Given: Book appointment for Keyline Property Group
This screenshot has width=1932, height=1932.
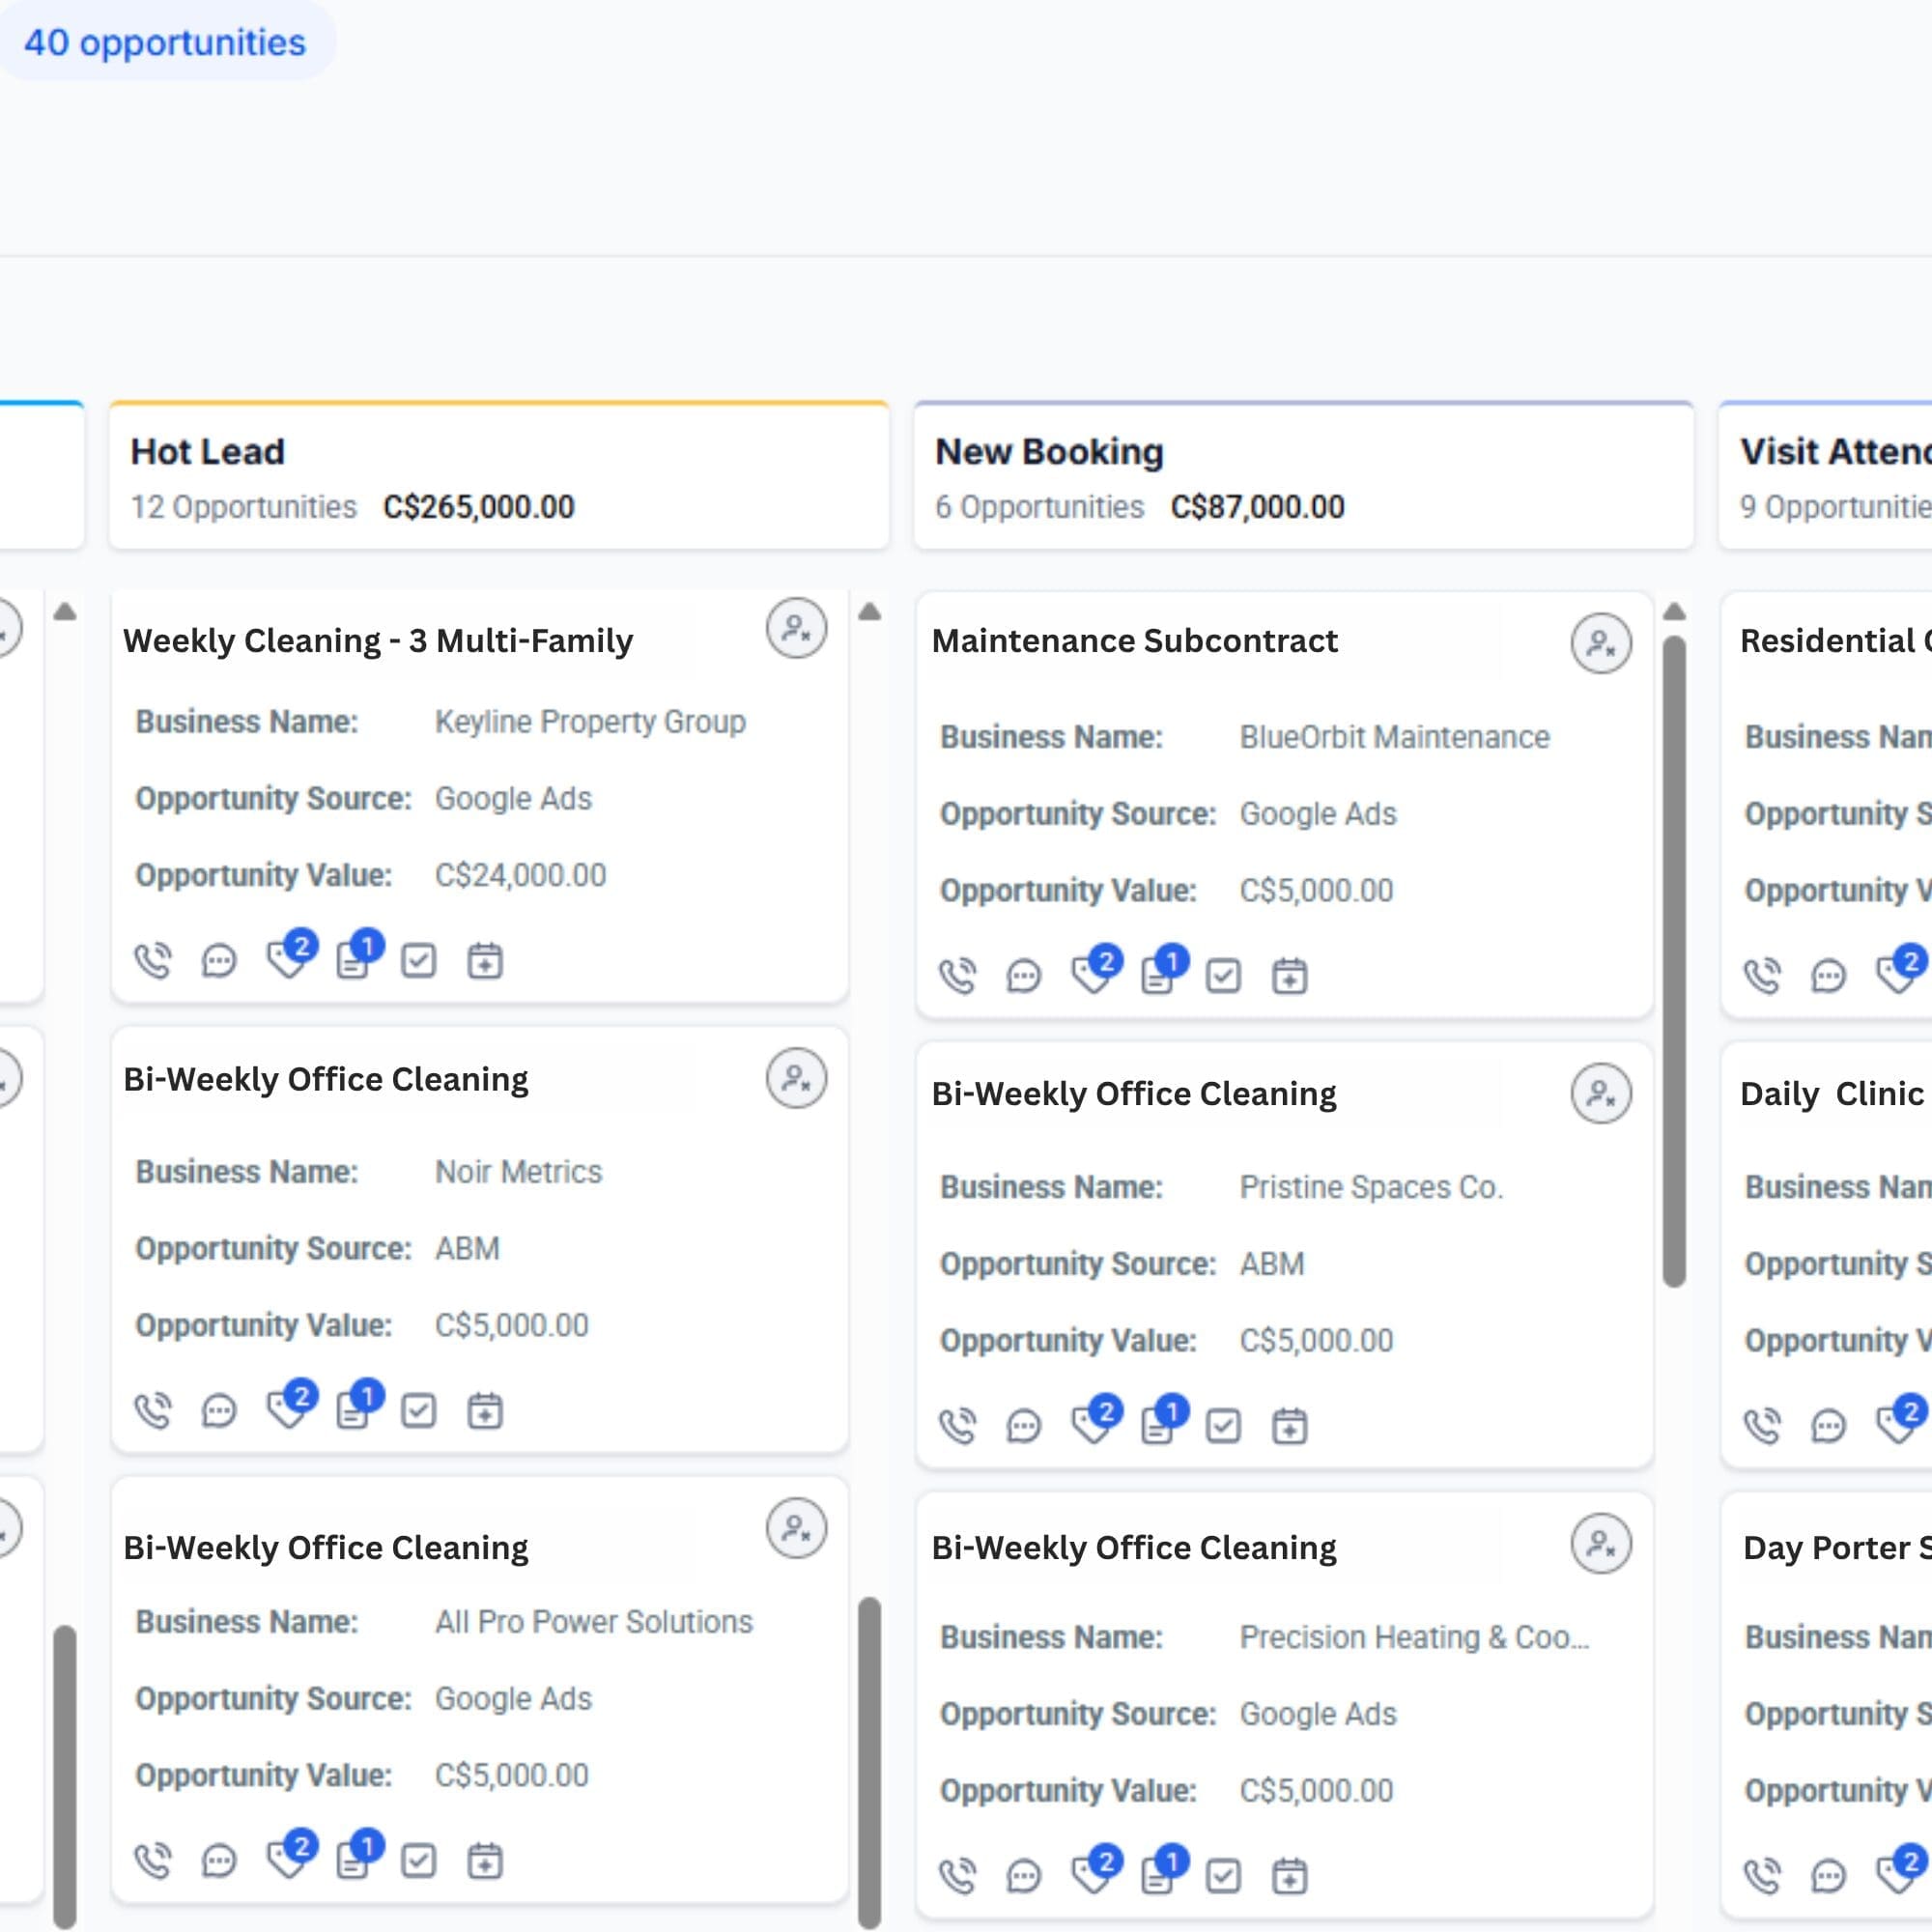Looking at the screenshot, I should coord(485,961).
